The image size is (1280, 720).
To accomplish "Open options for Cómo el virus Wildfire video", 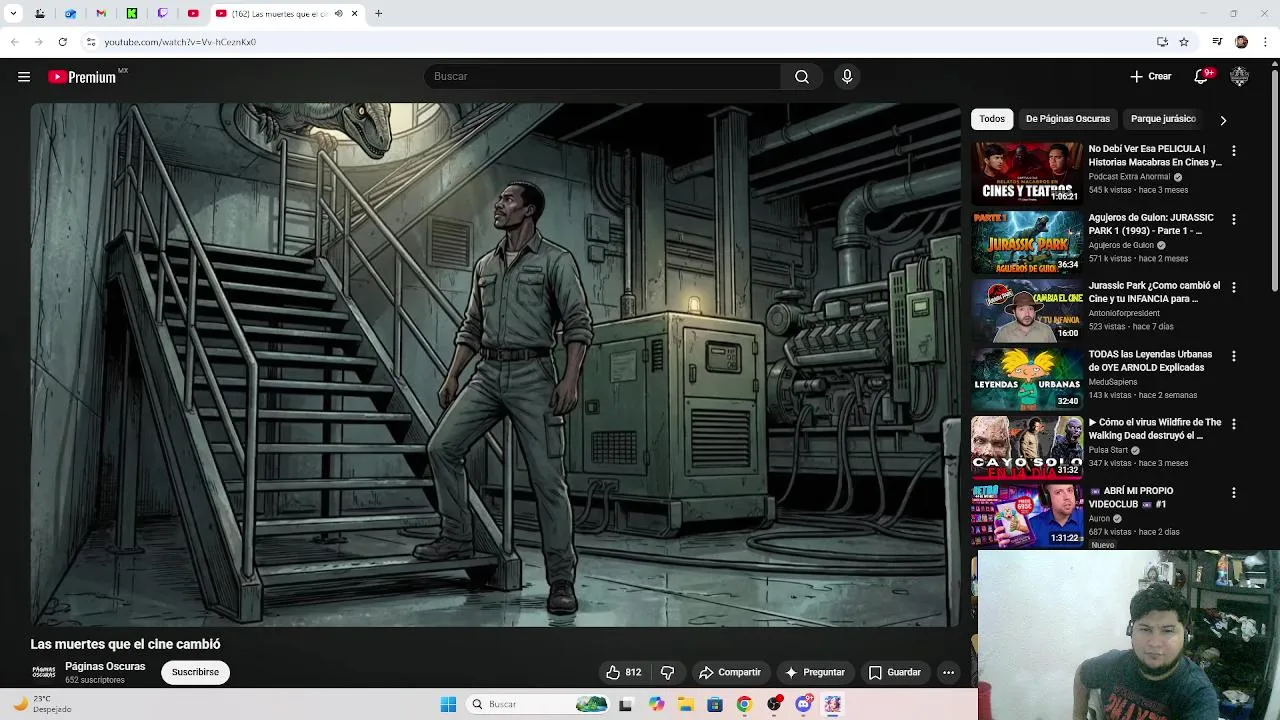I will click(1234, 424).
